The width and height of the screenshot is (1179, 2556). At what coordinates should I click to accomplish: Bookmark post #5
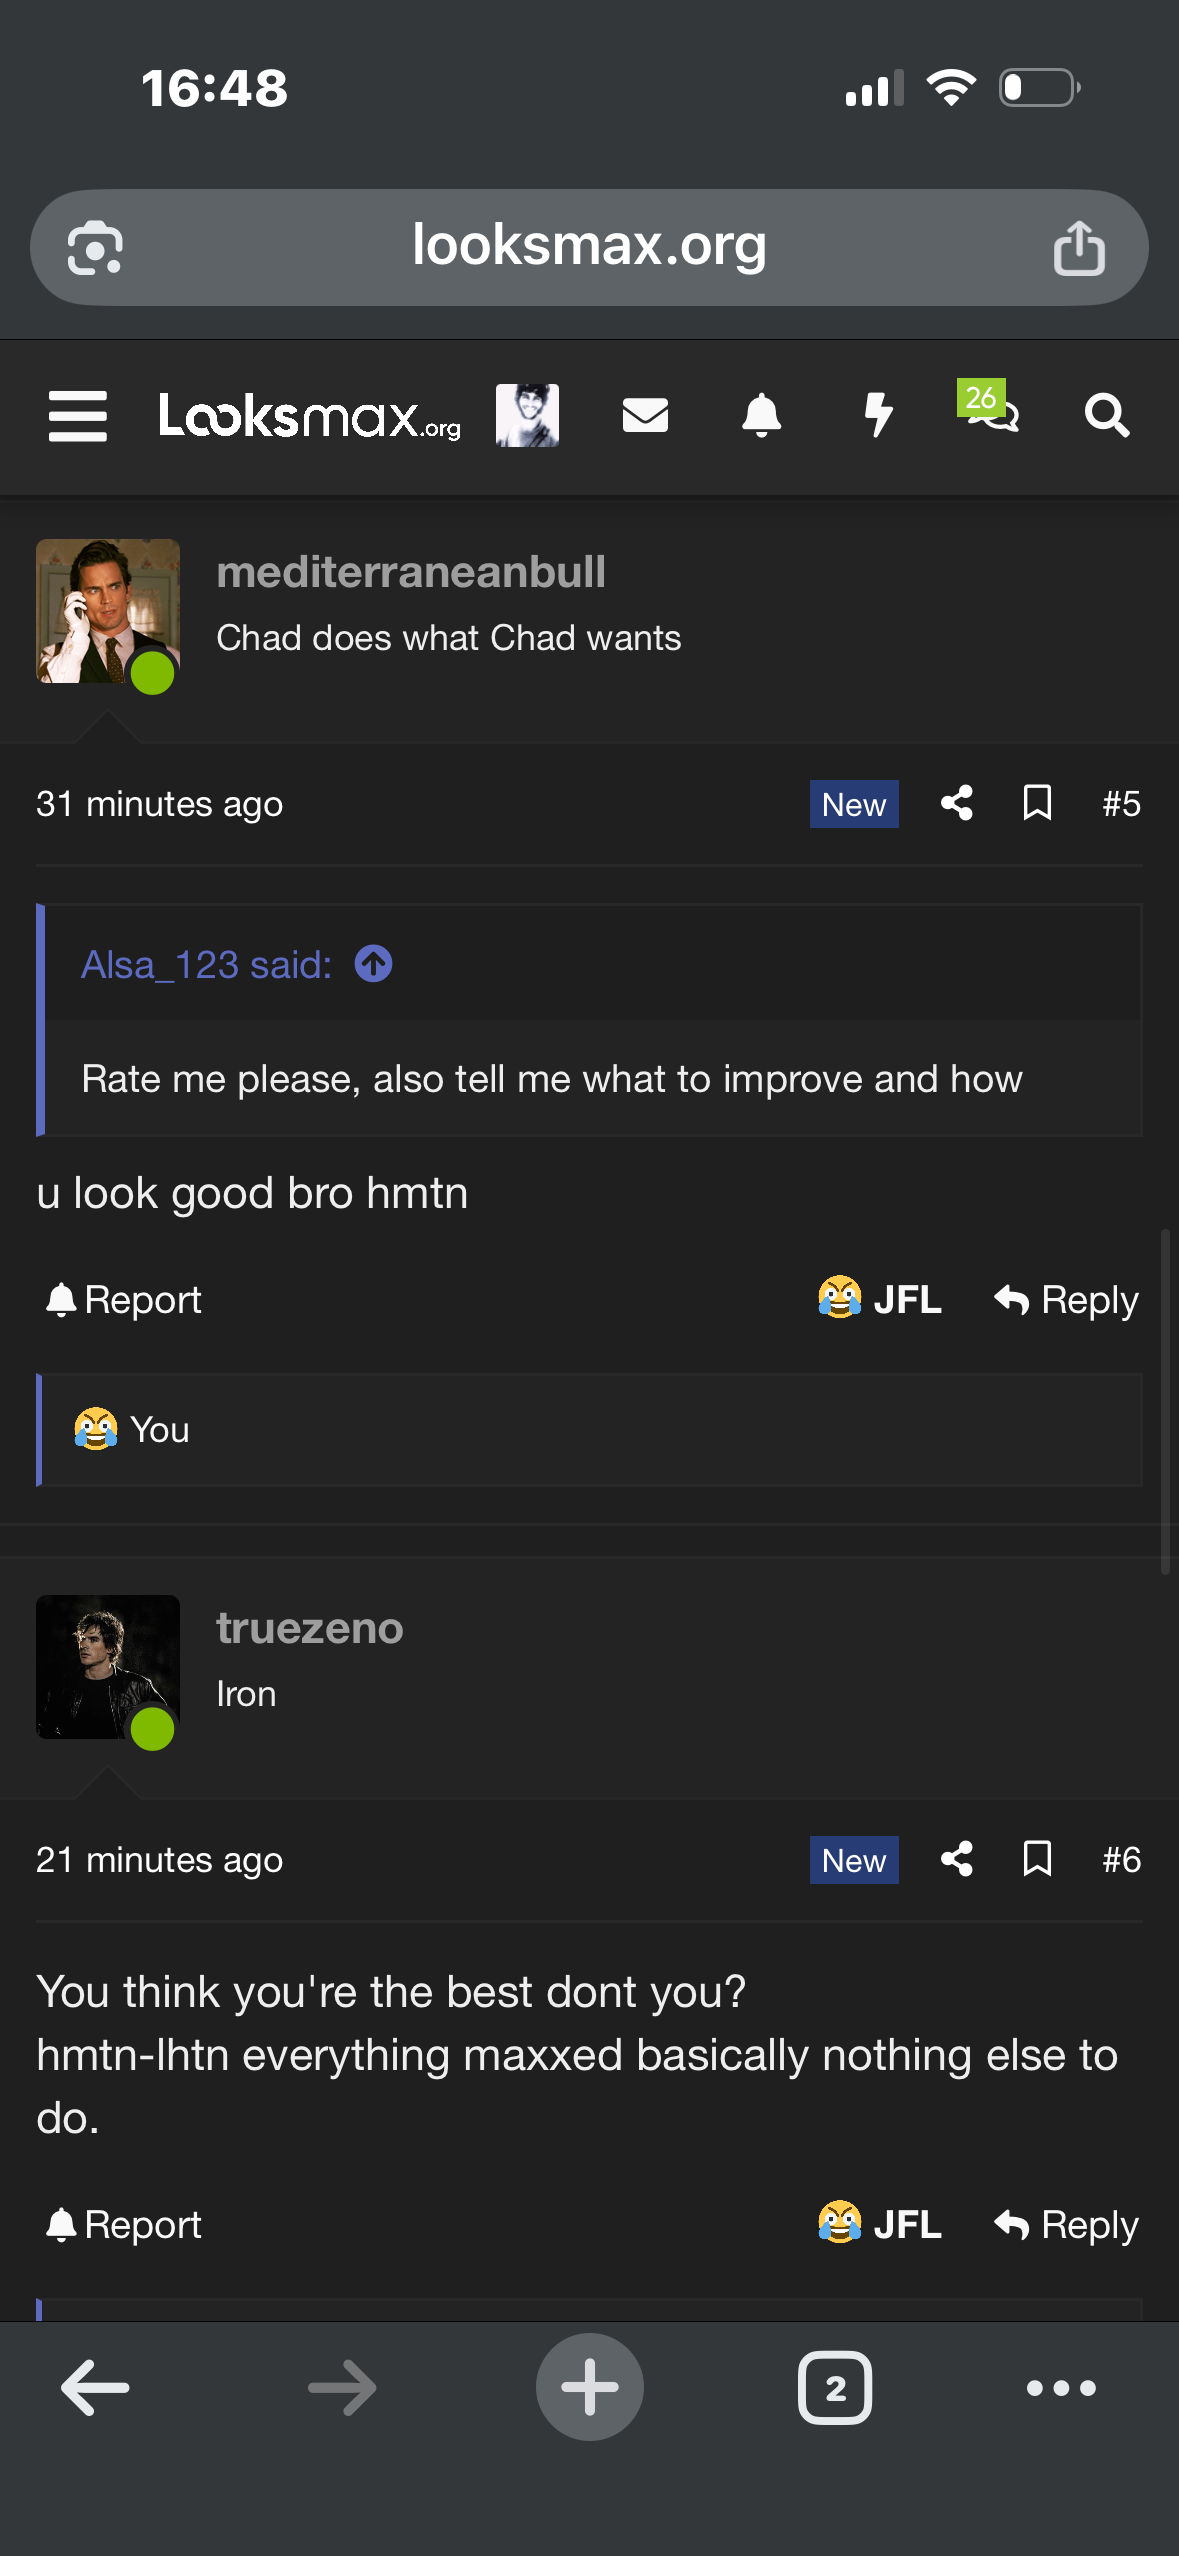pyautogui.click(x=1037, y=803)
